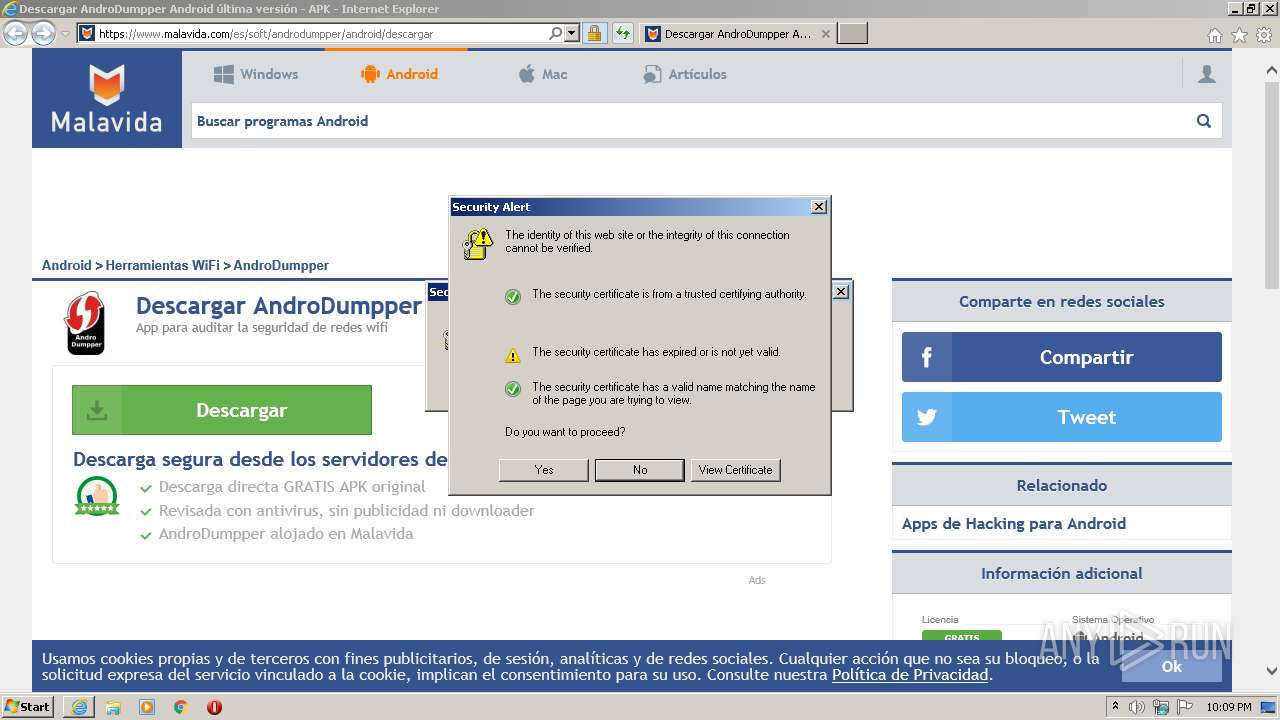Image resolution: width=1280 pixels, height=720 pixels.
Task: Go forward with the browser Forward arrow
Action: 43,33
